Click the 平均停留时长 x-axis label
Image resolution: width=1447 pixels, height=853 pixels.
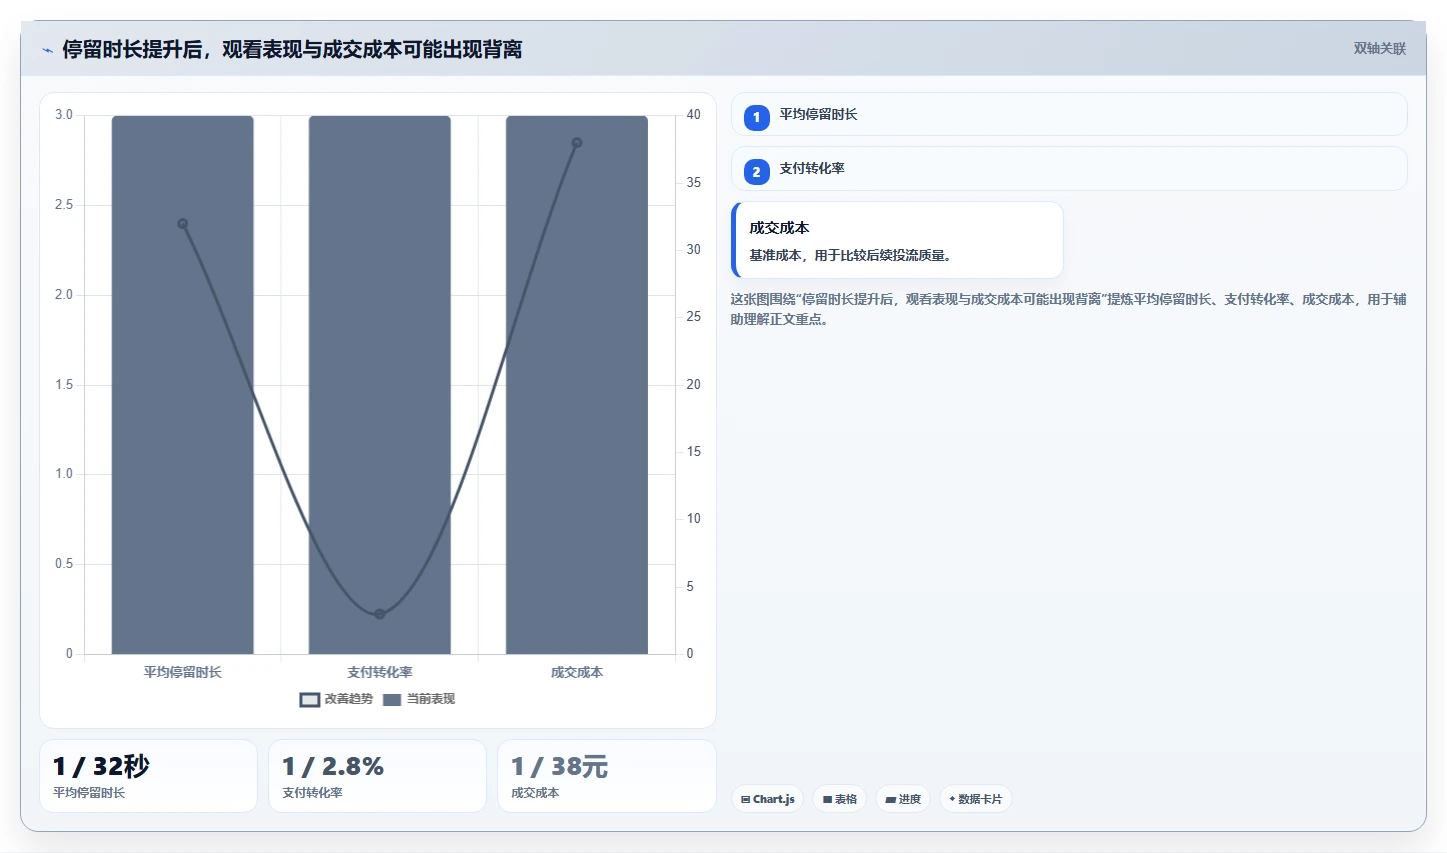[183, 672]
